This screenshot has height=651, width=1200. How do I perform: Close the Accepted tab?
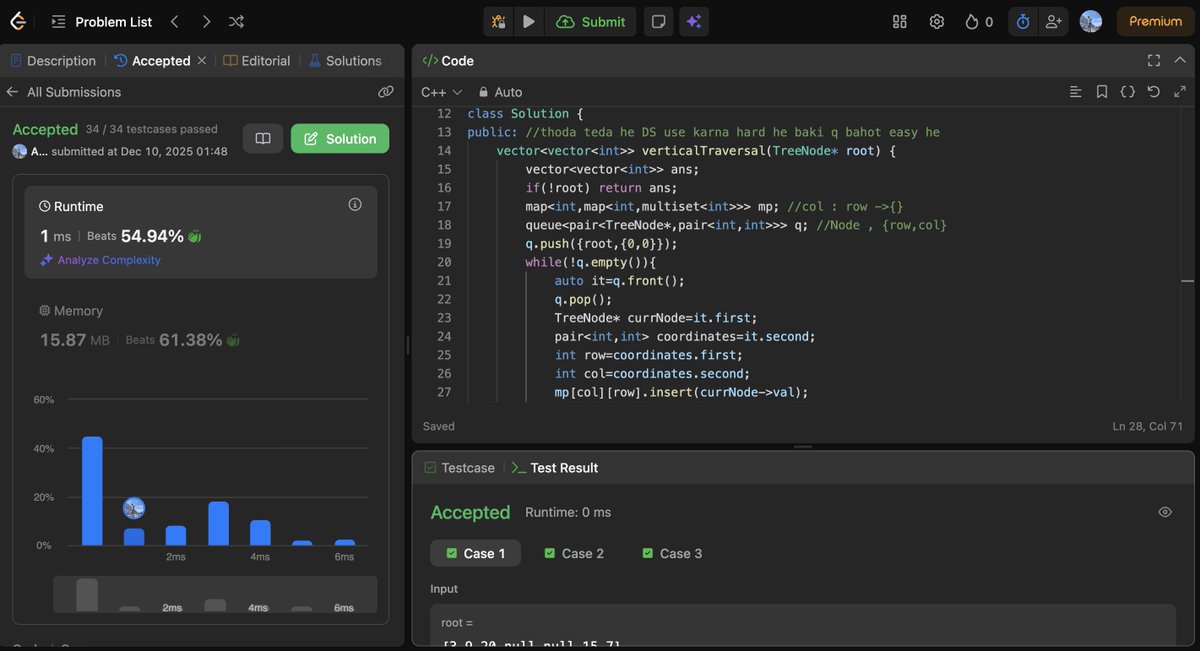pos(201,61)
